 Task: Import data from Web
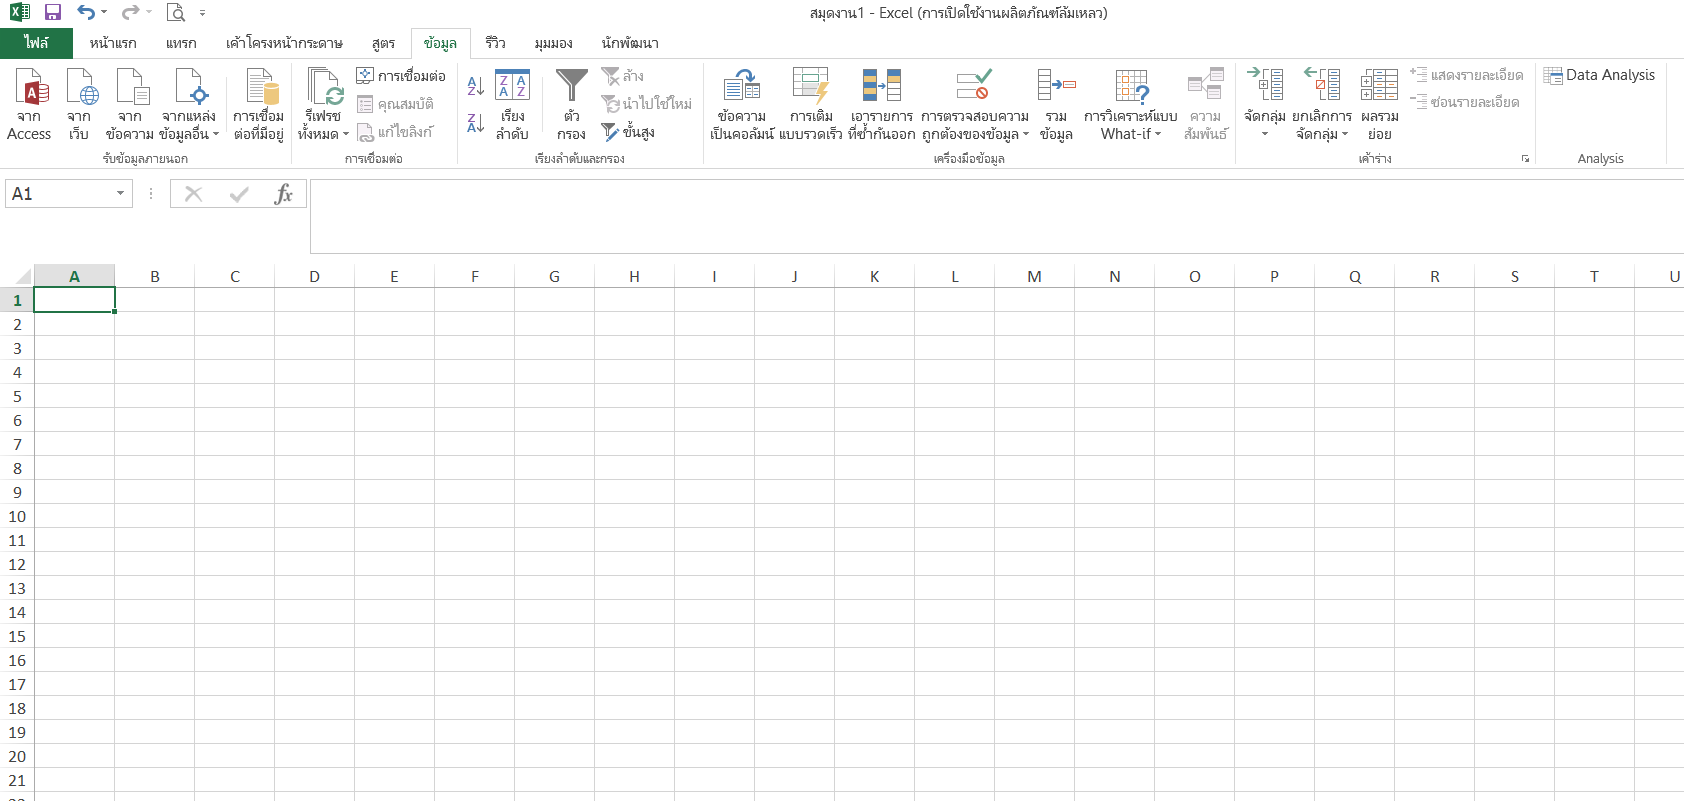pos(79,105)
